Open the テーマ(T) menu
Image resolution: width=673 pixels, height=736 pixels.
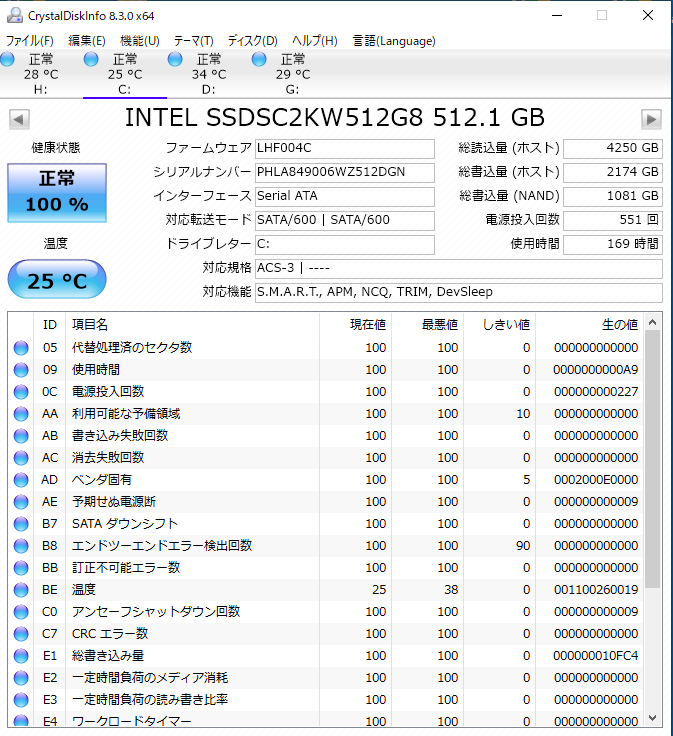[193, 41]
